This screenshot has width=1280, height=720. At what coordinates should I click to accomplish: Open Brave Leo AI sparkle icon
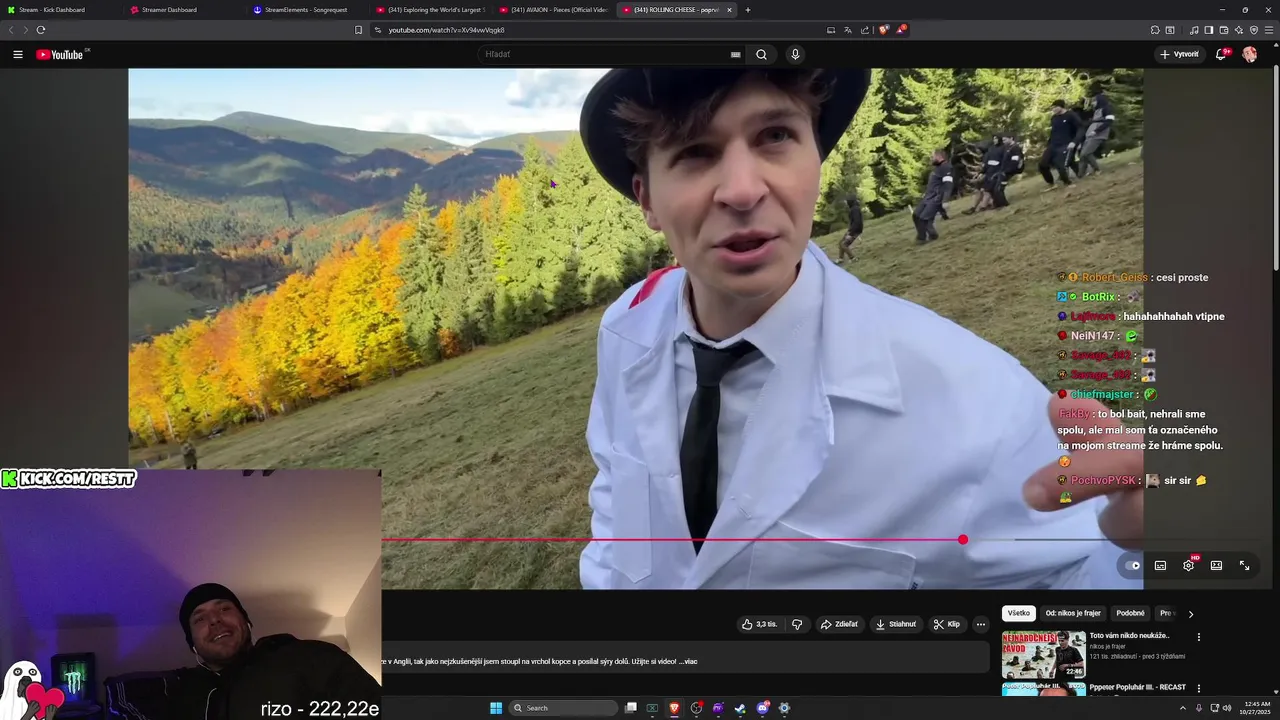click(1239, 30)
